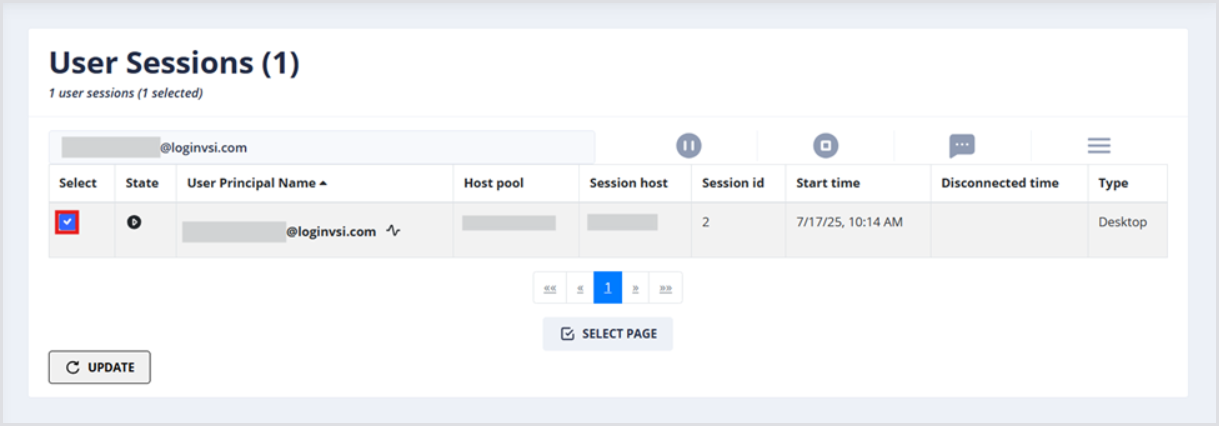Screen dimensions: 1219x426
Task: Go to the next page arrow
Action: [636, 288]
